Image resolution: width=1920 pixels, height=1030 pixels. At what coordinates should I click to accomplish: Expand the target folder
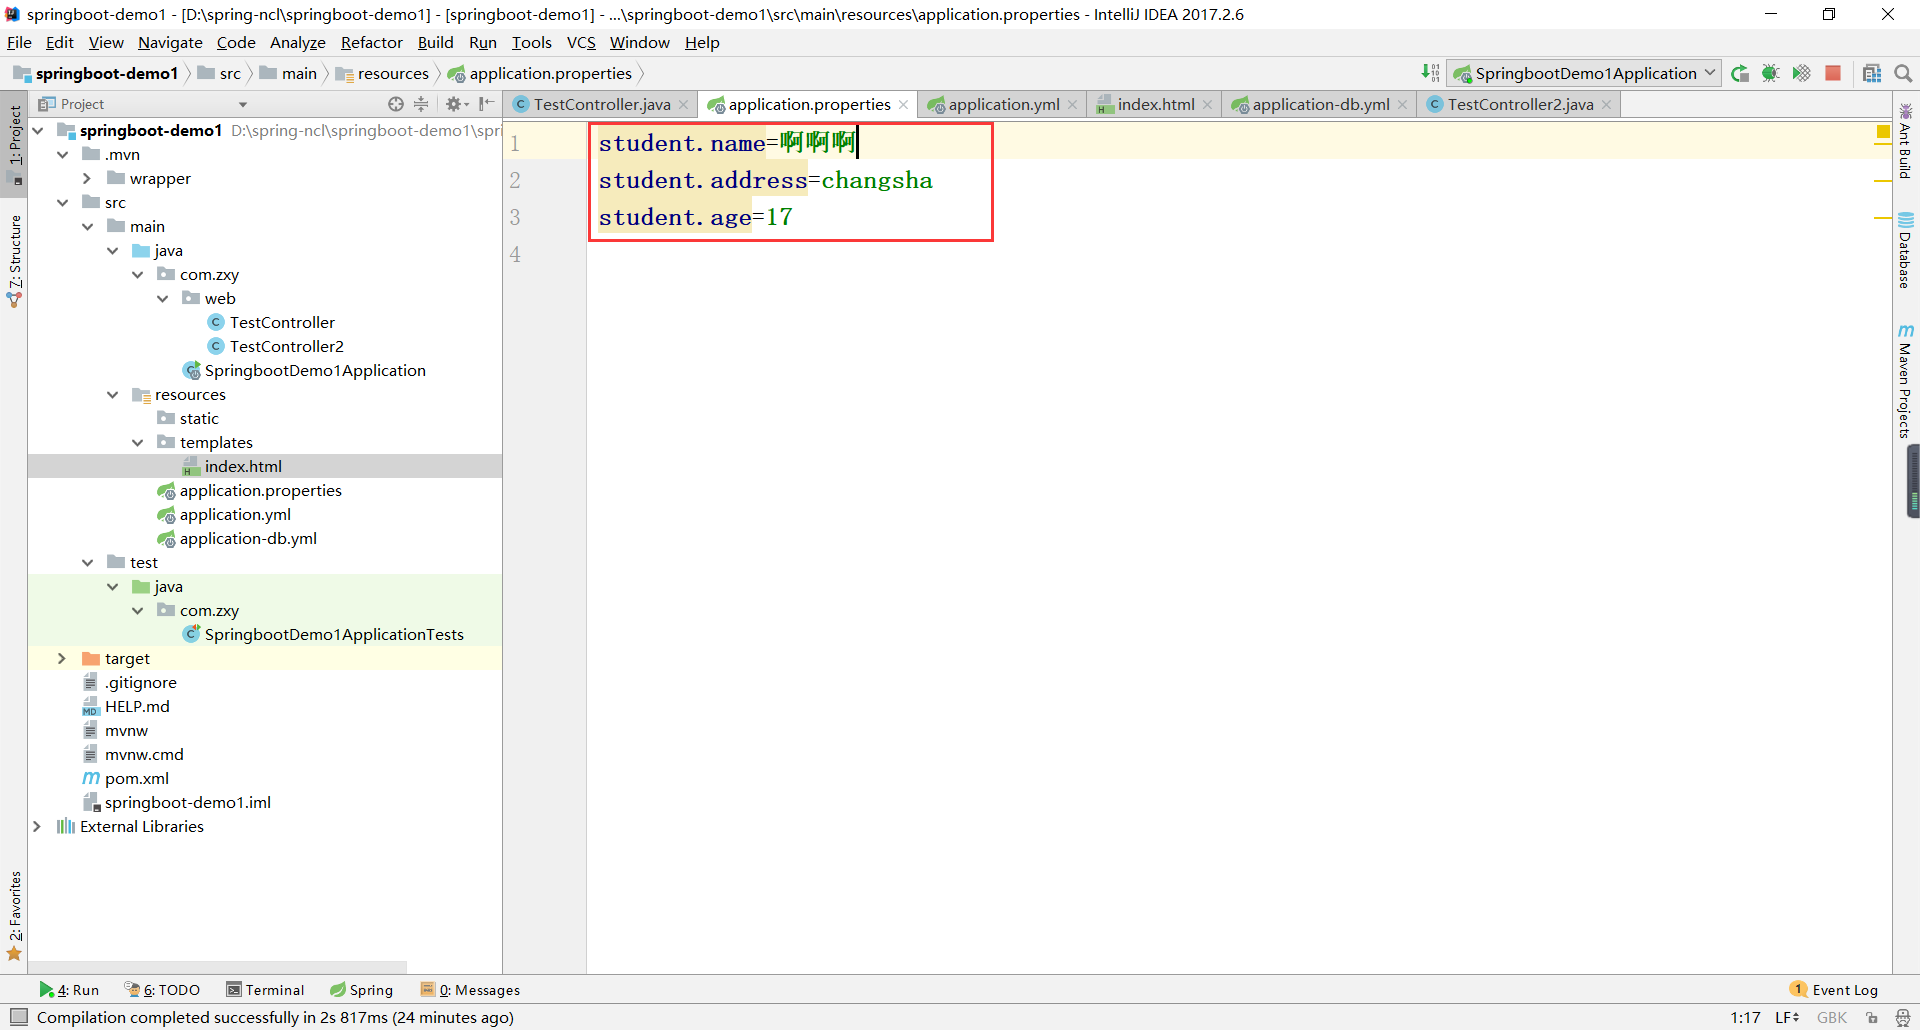click(x=62, y=658)
